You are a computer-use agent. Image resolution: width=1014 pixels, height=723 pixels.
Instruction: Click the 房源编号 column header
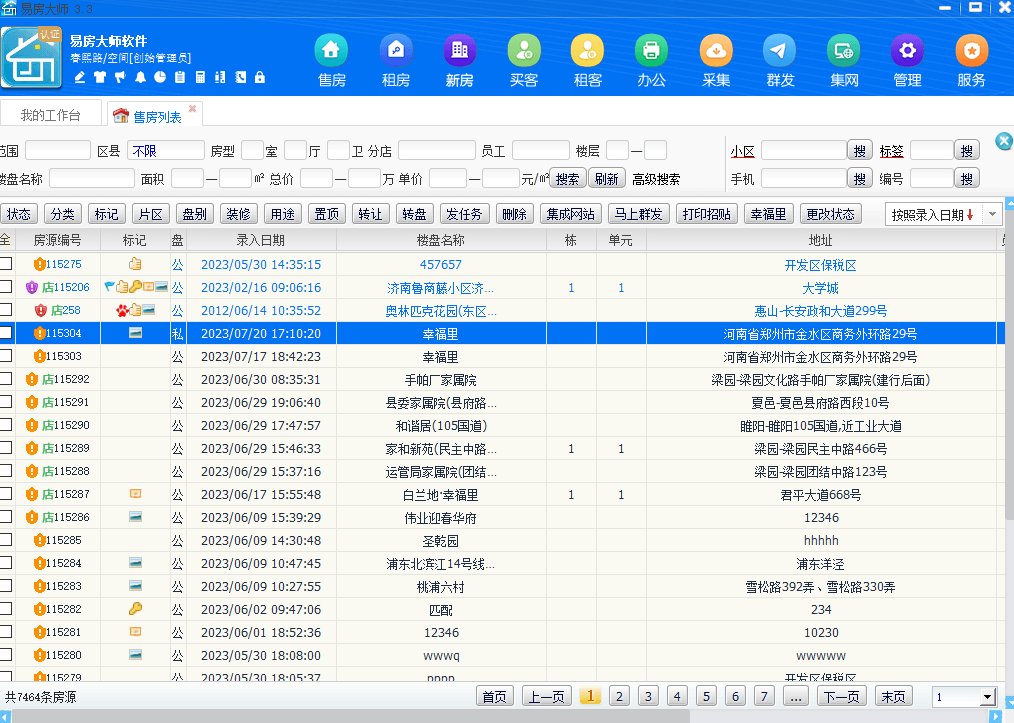tap(58, 240)
